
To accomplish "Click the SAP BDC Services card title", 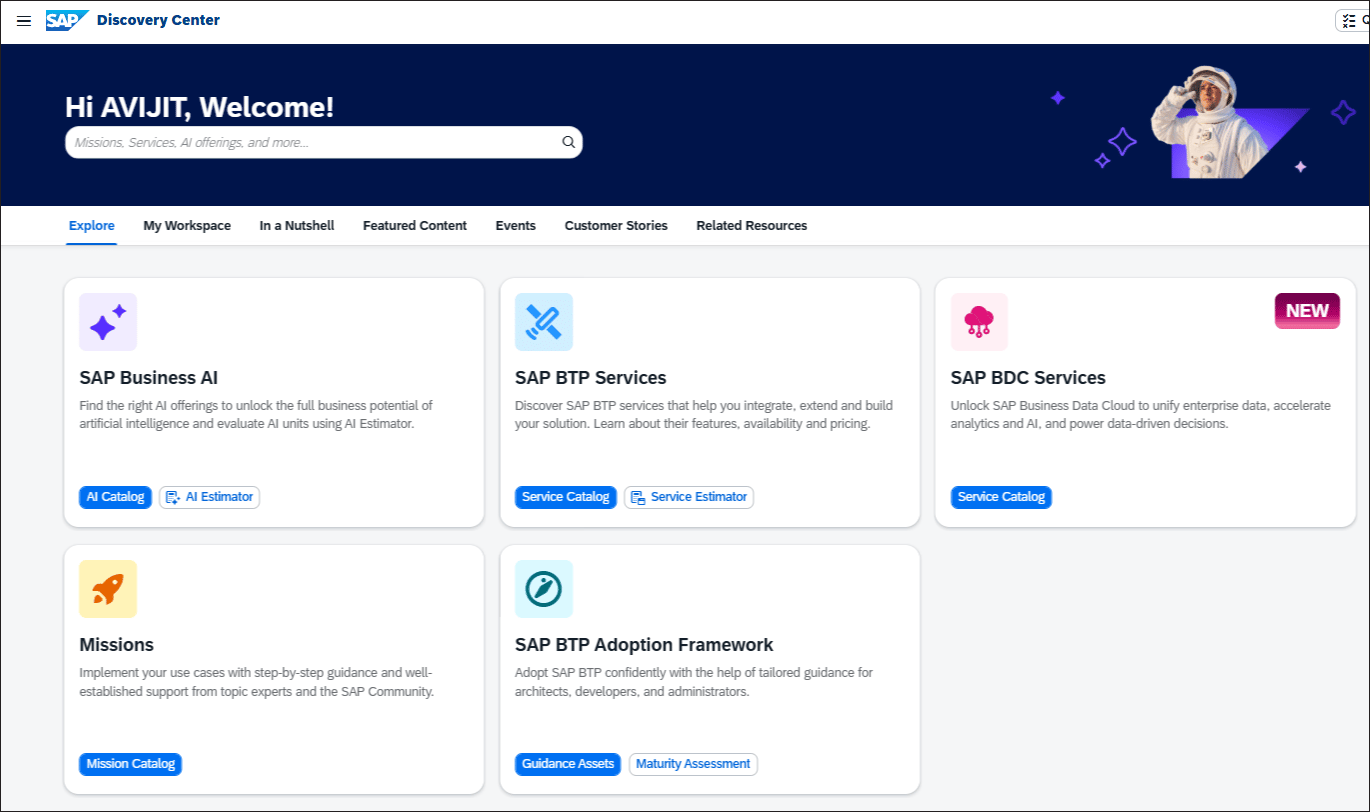I will [x=1028, y=378].
